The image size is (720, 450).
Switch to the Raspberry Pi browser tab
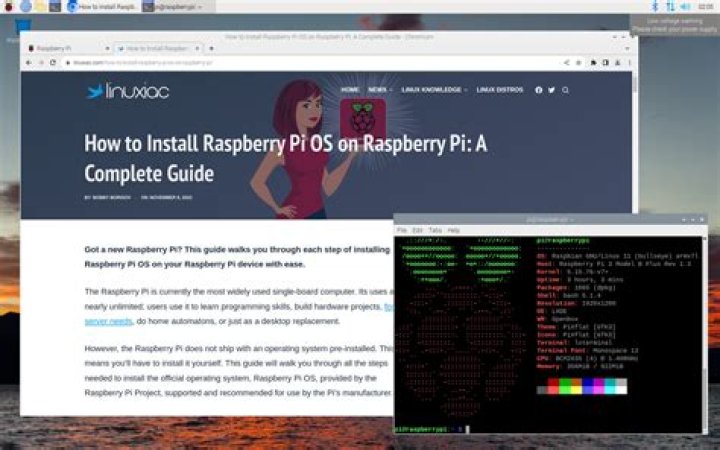58,48
